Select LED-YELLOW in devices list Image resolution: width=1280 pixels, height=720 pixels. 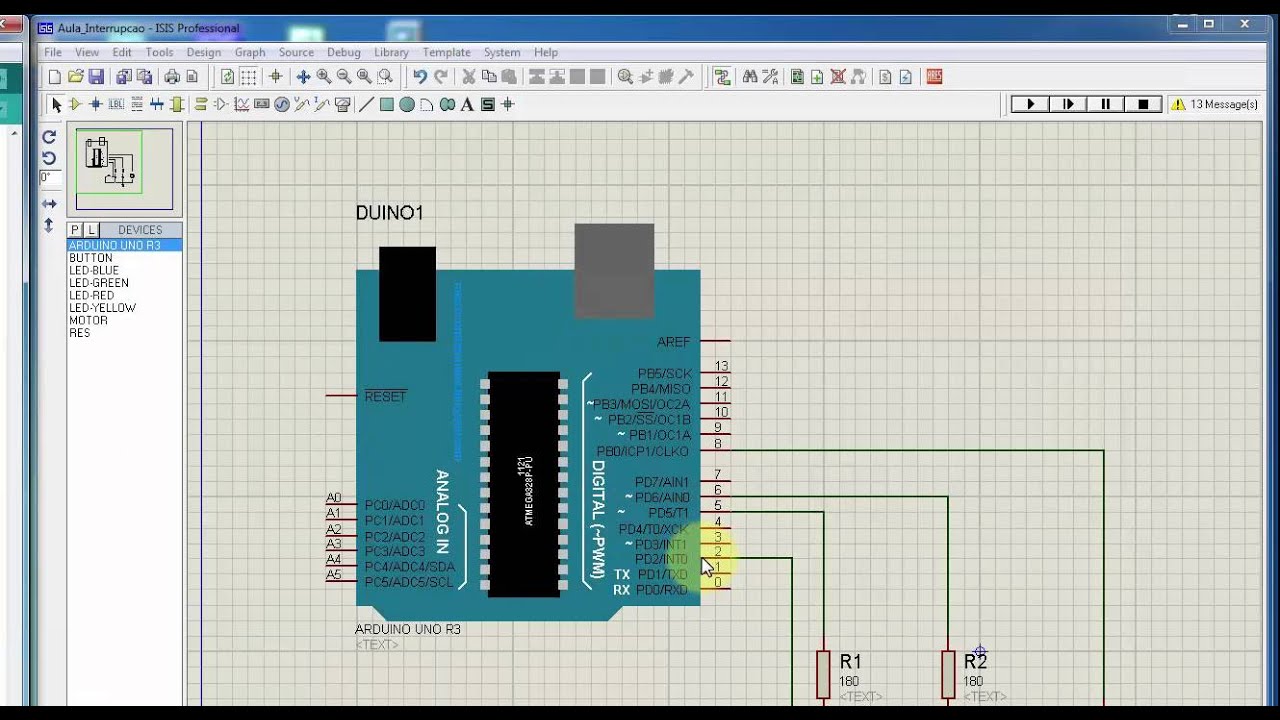coord(124,308)
